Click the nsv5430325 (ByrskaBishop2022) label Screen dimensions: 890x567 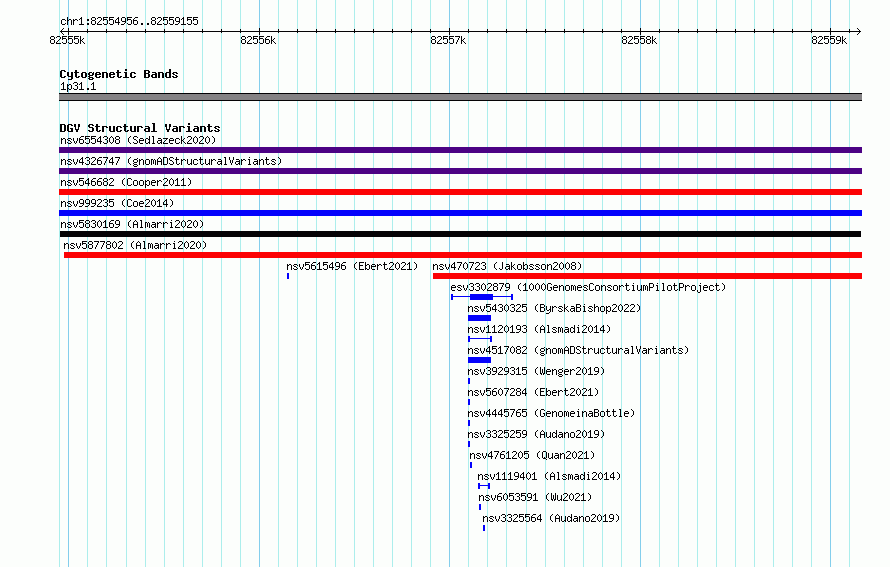click(554, 308)
